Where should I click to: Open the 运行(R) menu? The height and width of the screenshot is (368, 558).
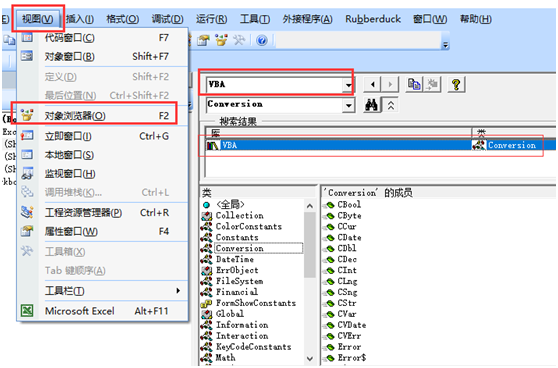click(211, 19)
